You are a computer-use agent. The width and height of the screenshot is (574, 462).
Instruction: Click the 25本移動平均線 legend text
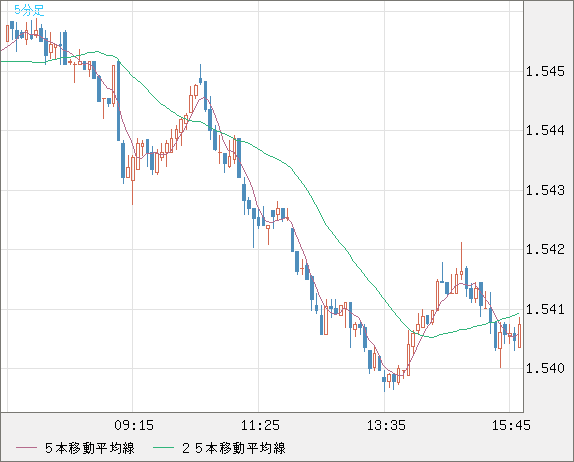(x=234, y=448)
